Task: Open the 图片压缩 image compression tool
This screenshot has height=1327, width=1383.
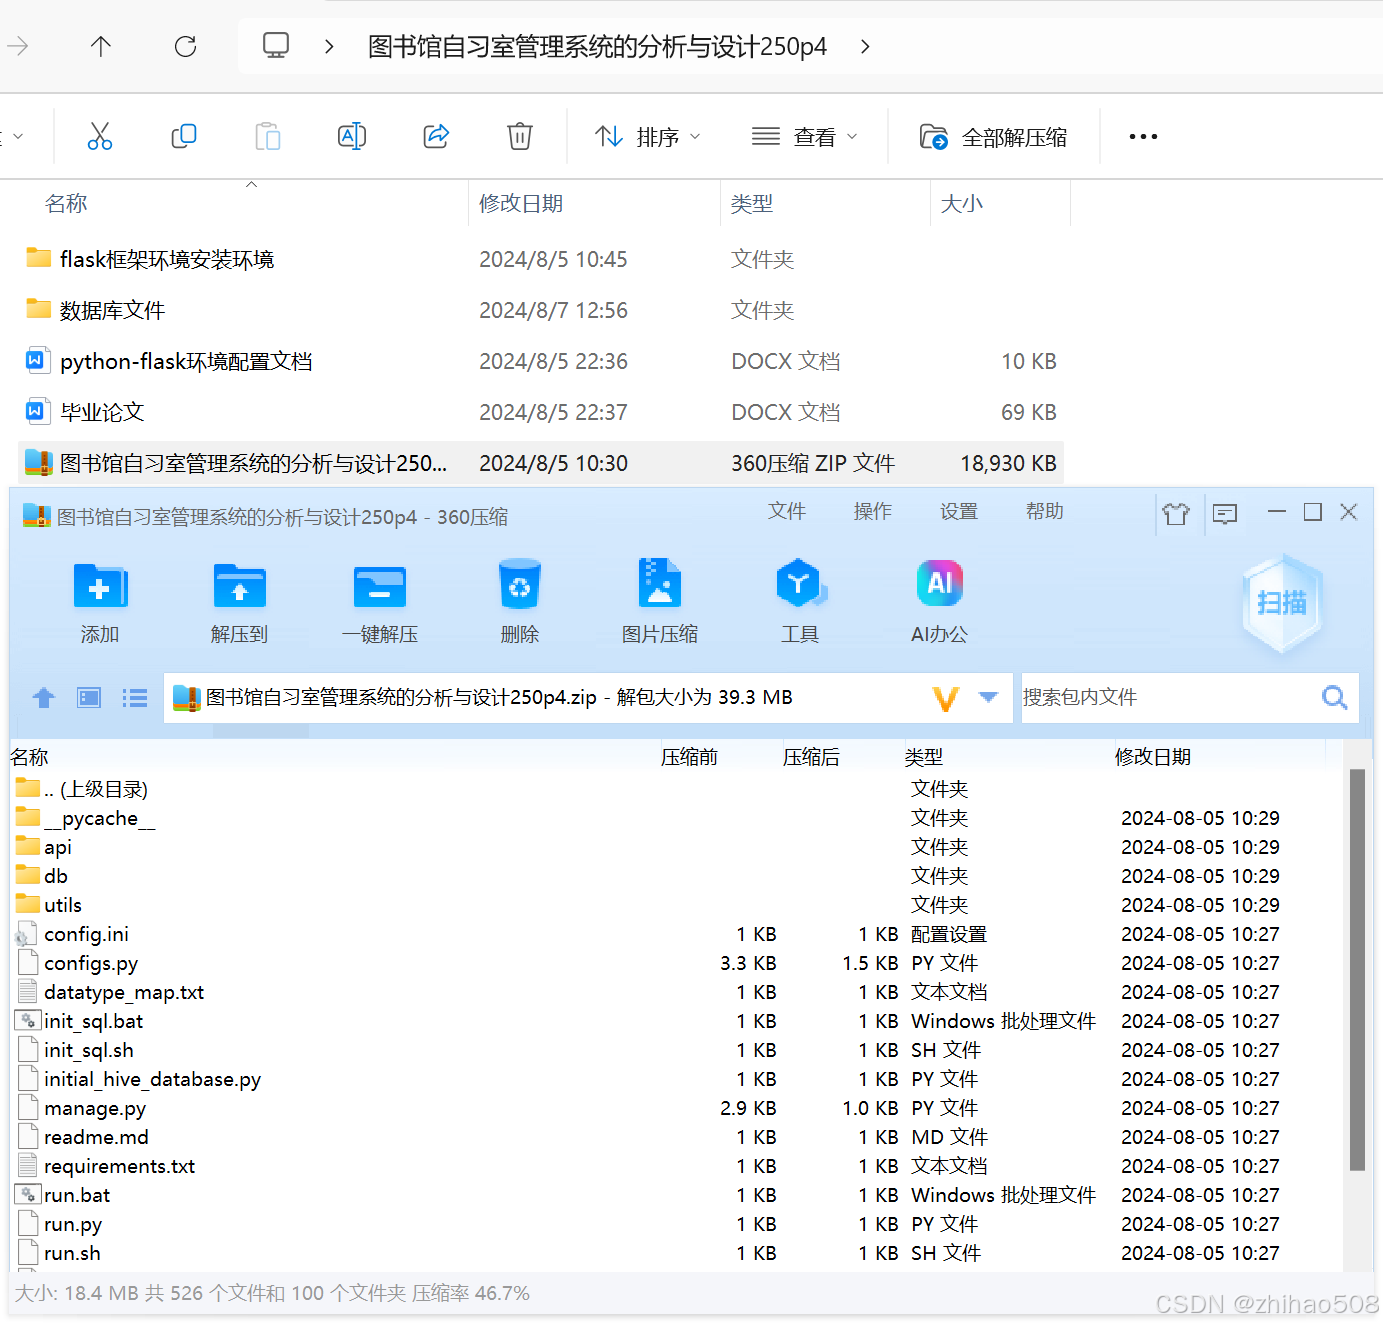Action: (x=659, y=600)
